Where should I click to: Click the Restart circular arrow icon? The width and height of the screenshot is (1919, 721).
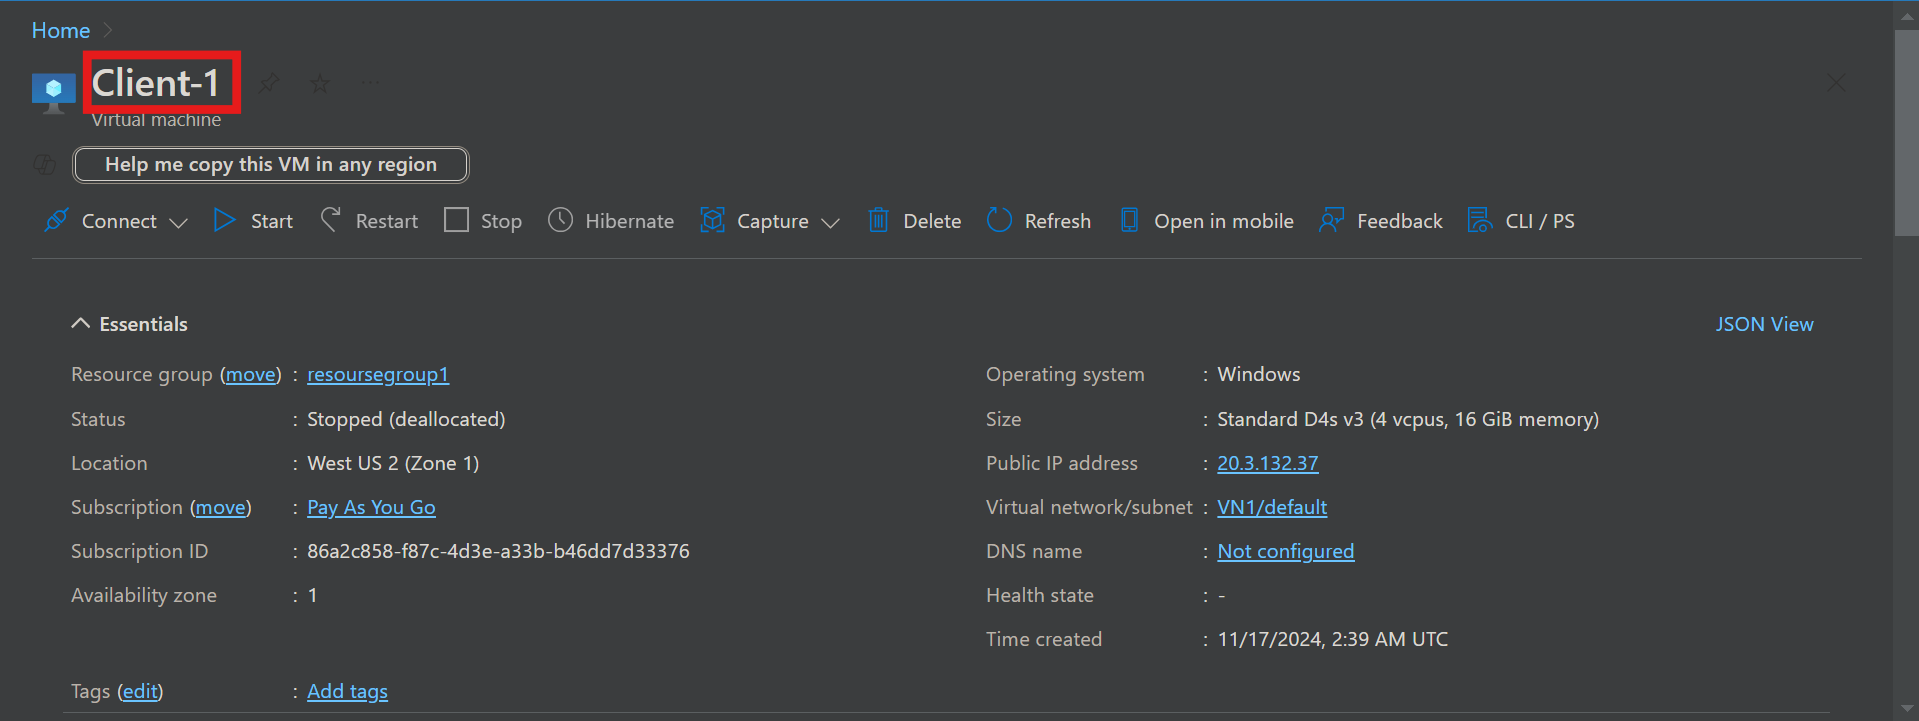tap(331, 220)
